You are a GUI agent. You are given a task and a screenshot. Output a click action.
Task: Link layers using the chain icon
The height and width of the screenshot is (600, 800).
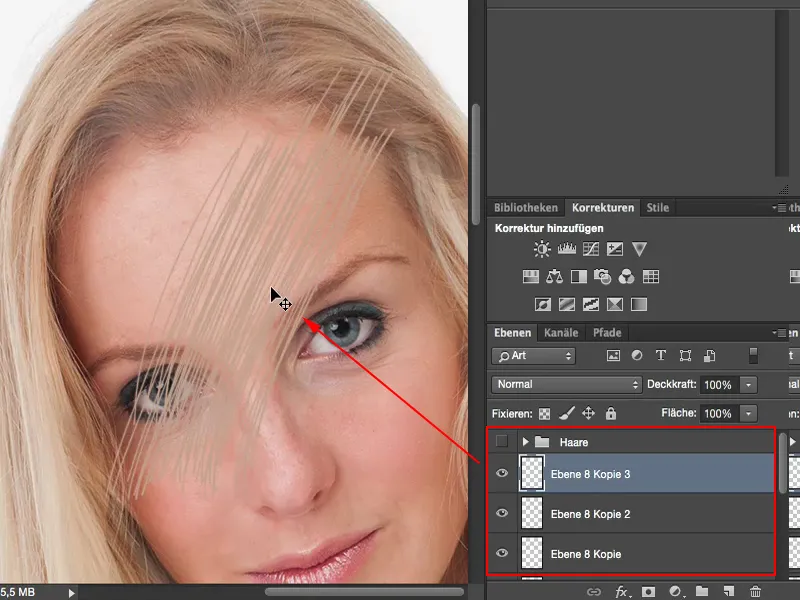point(593,591)
